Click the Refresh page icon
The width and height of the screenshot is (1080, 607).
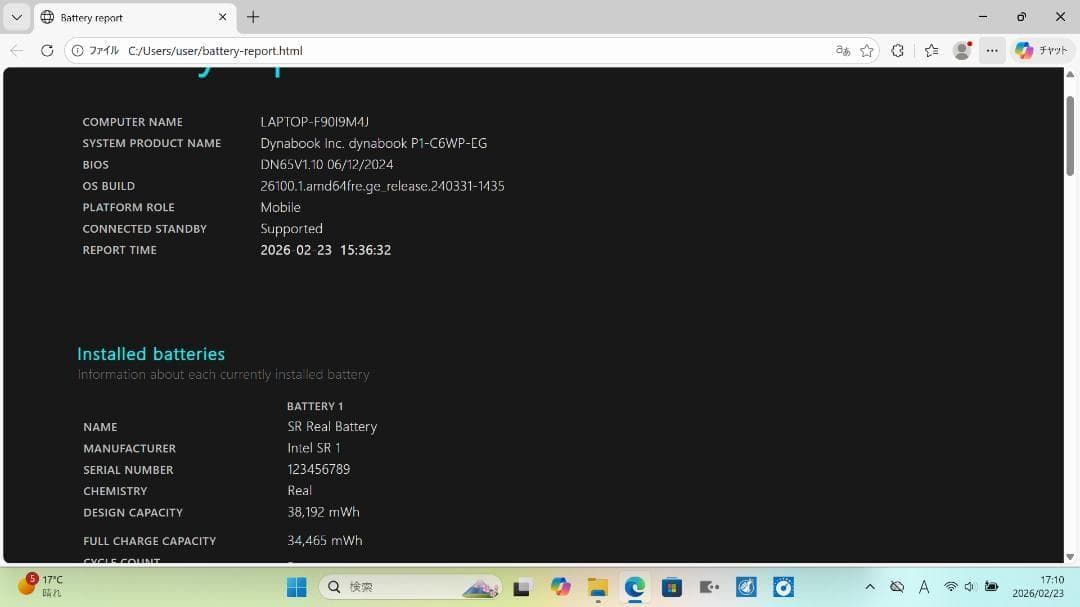[x=47, y=50]
